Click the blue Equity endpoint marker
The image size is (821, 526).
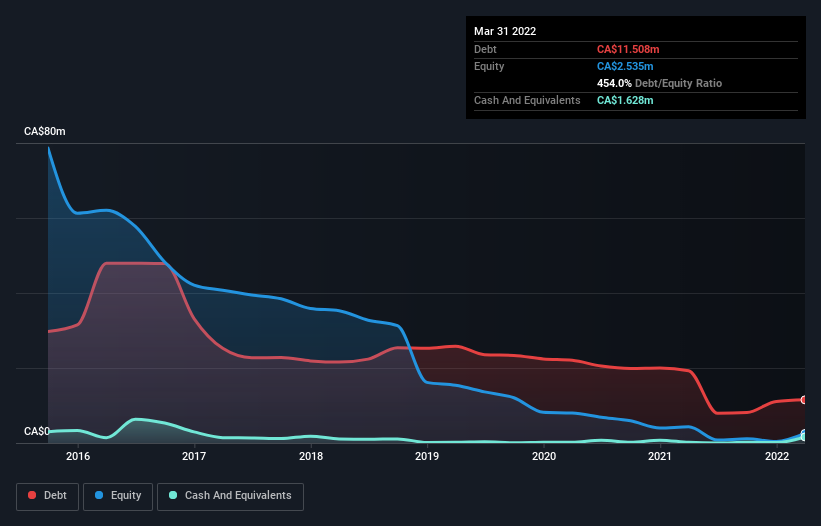[x=804, y=433]
